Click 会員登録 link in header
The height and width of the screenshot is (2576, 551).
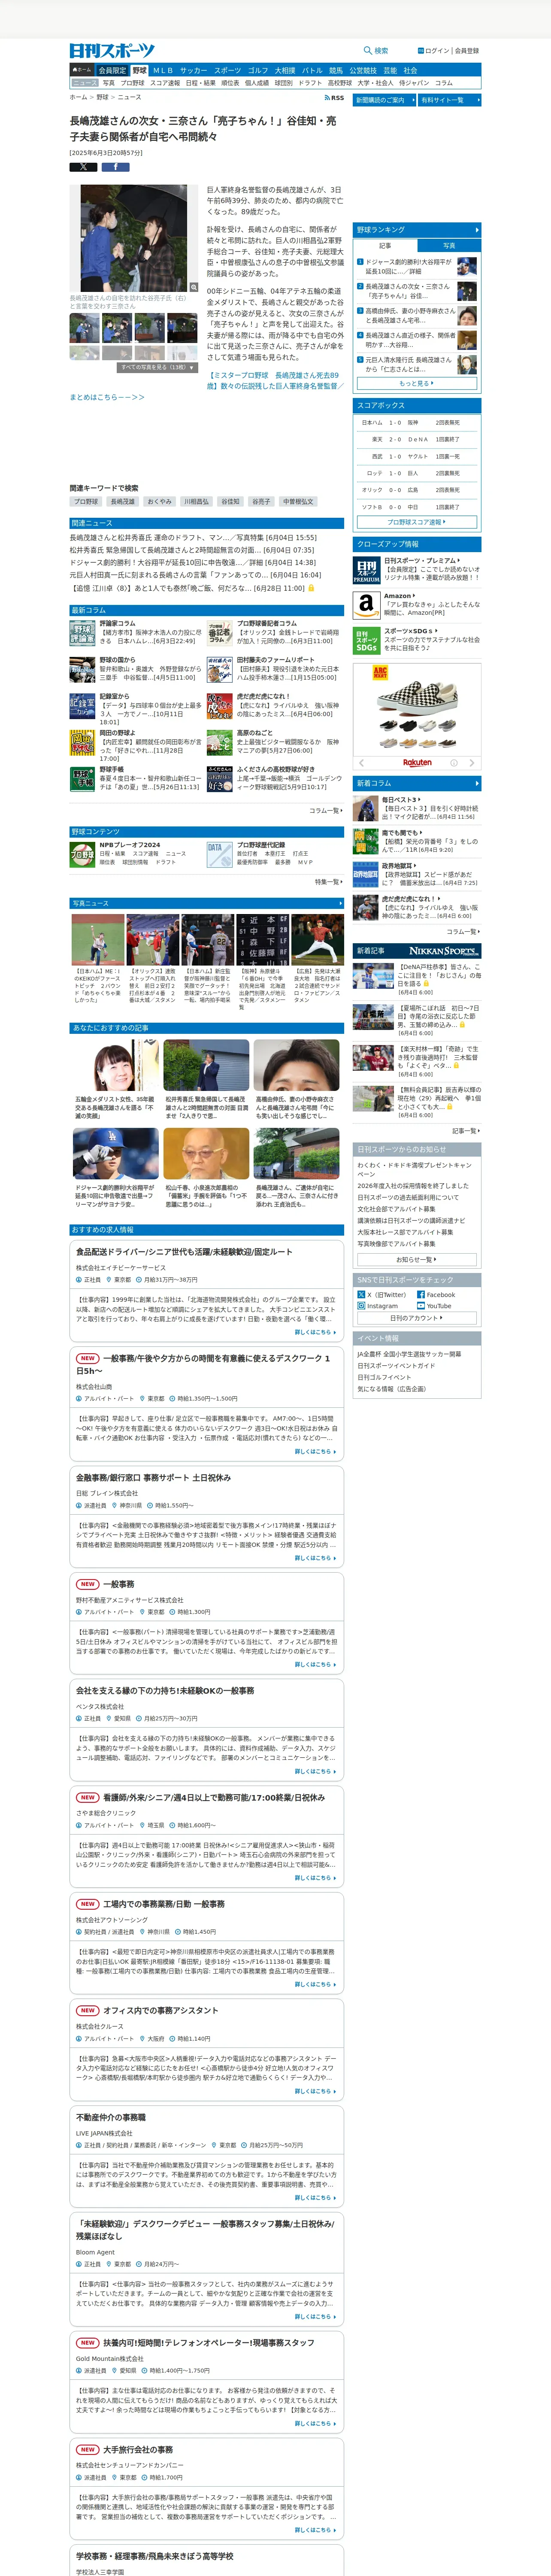click(x=467, y=51)
